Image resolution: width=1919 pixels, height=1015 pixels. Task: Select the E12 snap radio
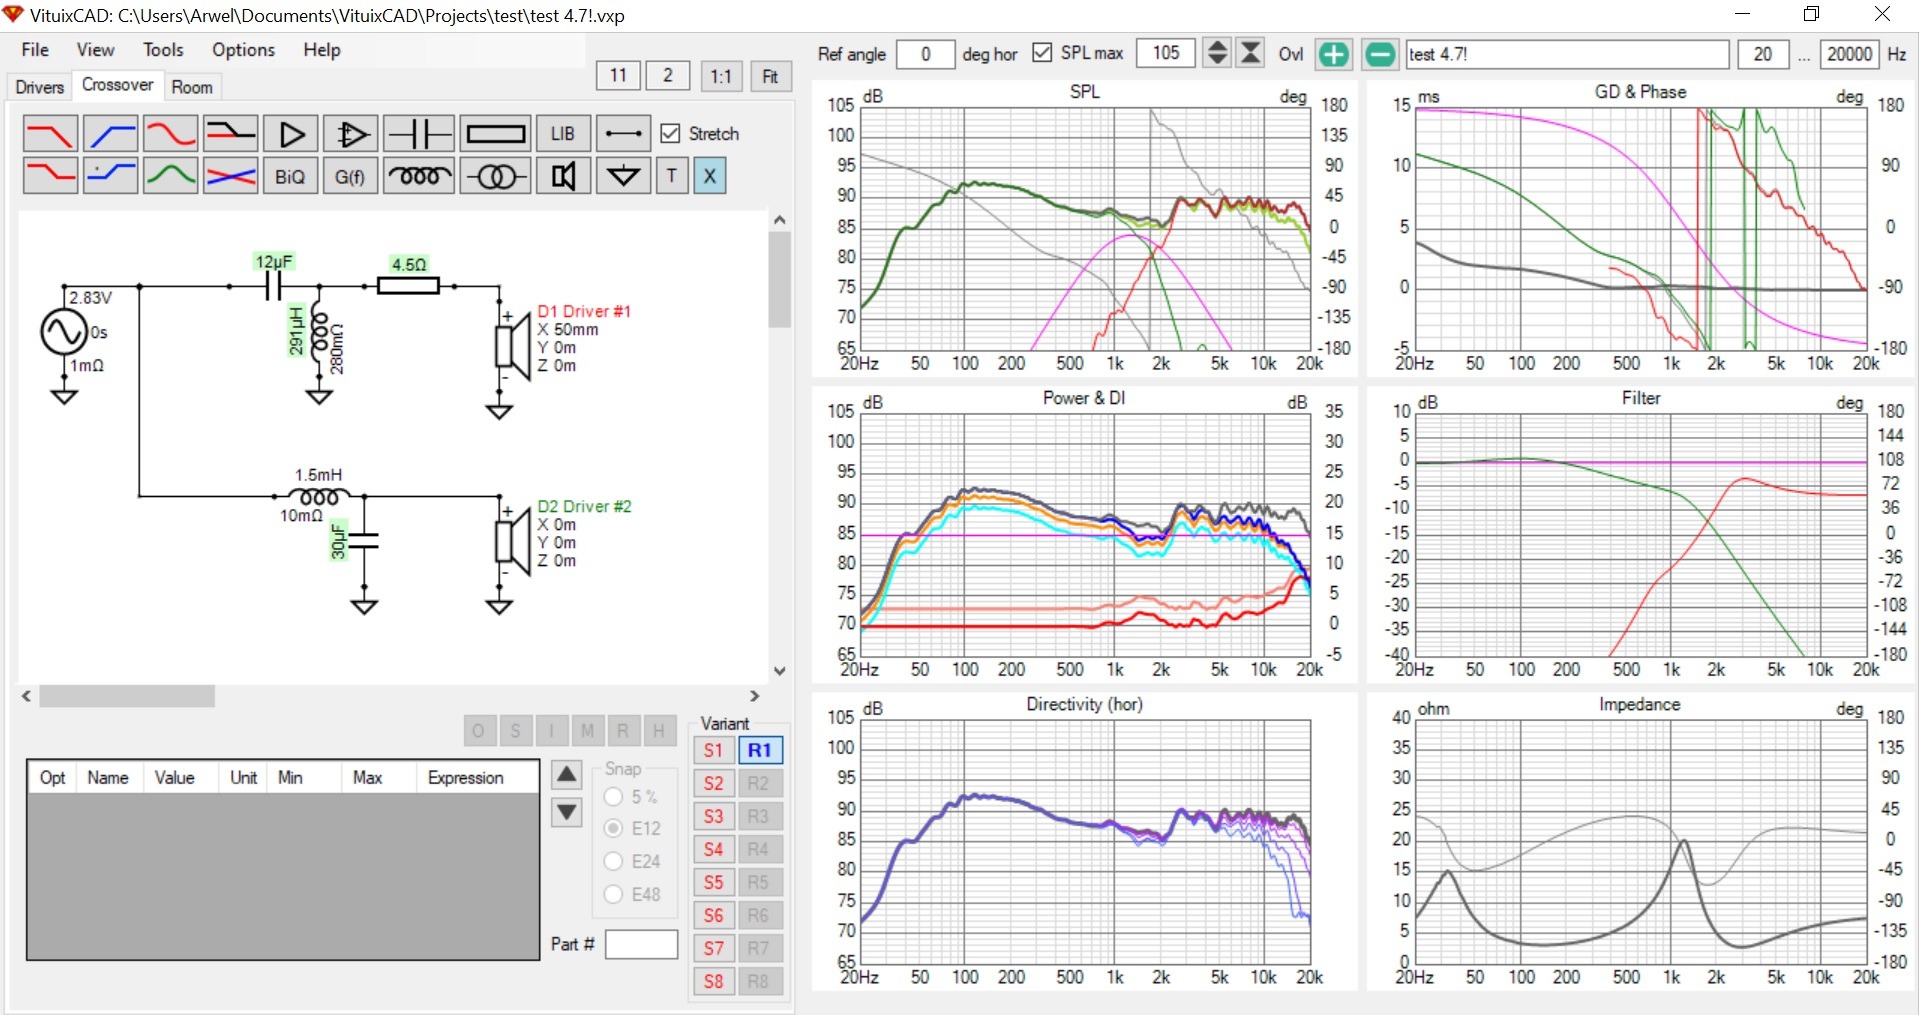613,828
